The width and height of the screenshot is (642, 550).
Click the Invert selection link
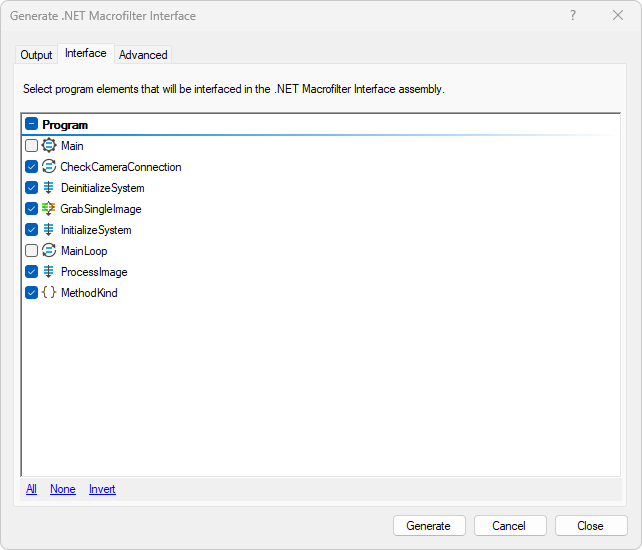(102, 489)
